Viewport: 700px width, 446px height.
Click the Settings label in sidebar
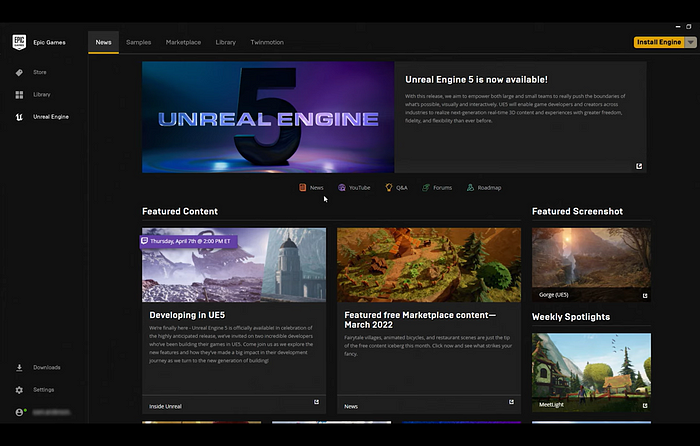pos(43,390)
